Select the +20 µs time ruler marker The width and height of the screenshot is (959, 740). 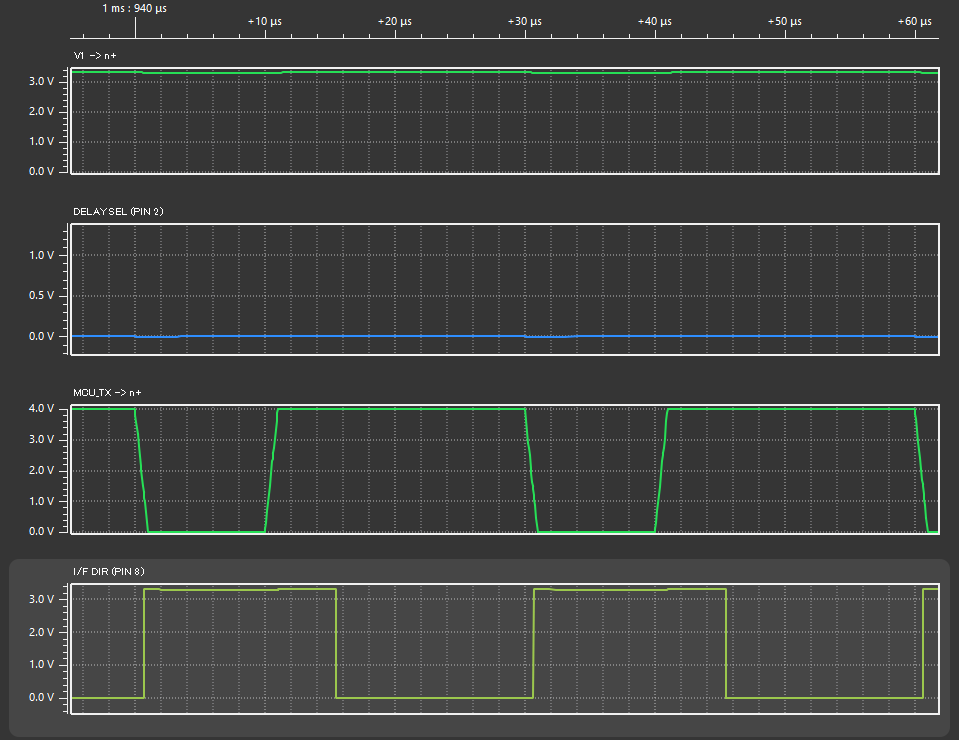pos(395,21)
